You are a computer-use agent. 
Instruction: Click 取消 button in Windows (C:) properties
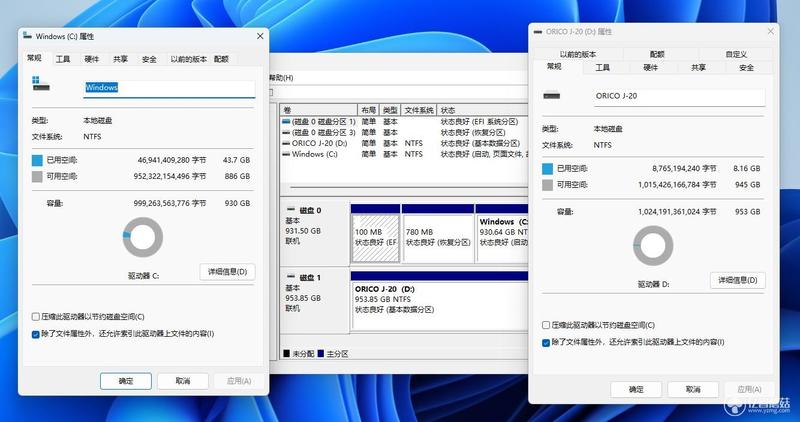[183, 381]
